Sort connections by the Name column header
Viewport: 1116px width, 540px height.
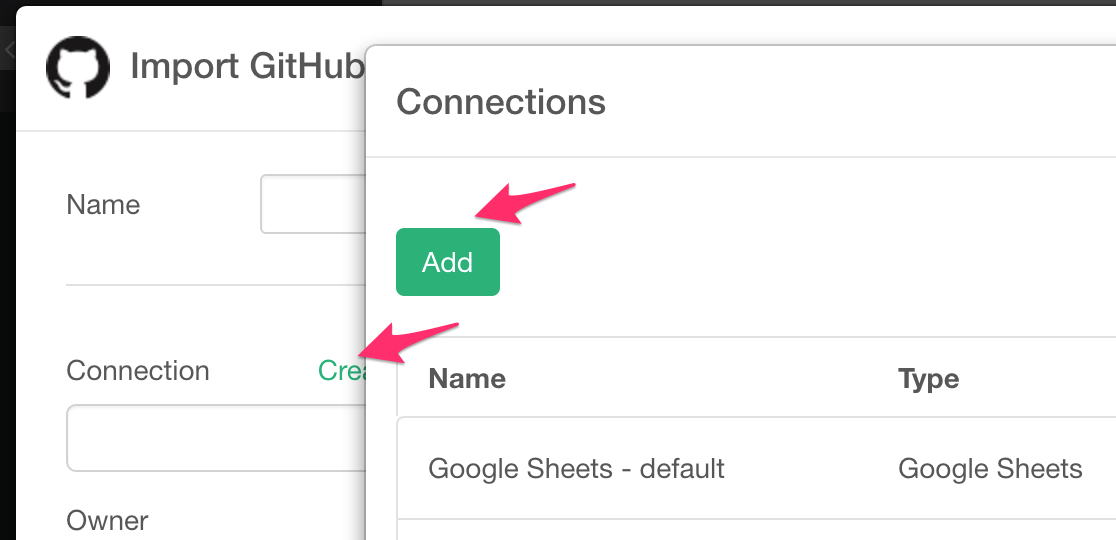pos(467,378)
